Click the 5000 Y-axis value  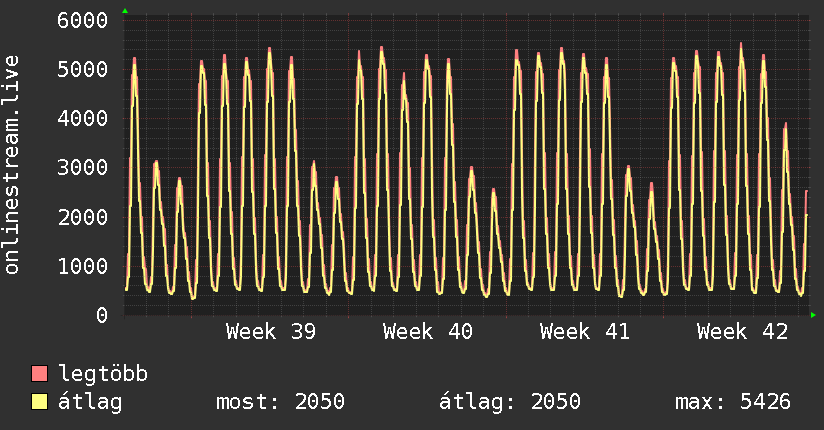(83, 69)
